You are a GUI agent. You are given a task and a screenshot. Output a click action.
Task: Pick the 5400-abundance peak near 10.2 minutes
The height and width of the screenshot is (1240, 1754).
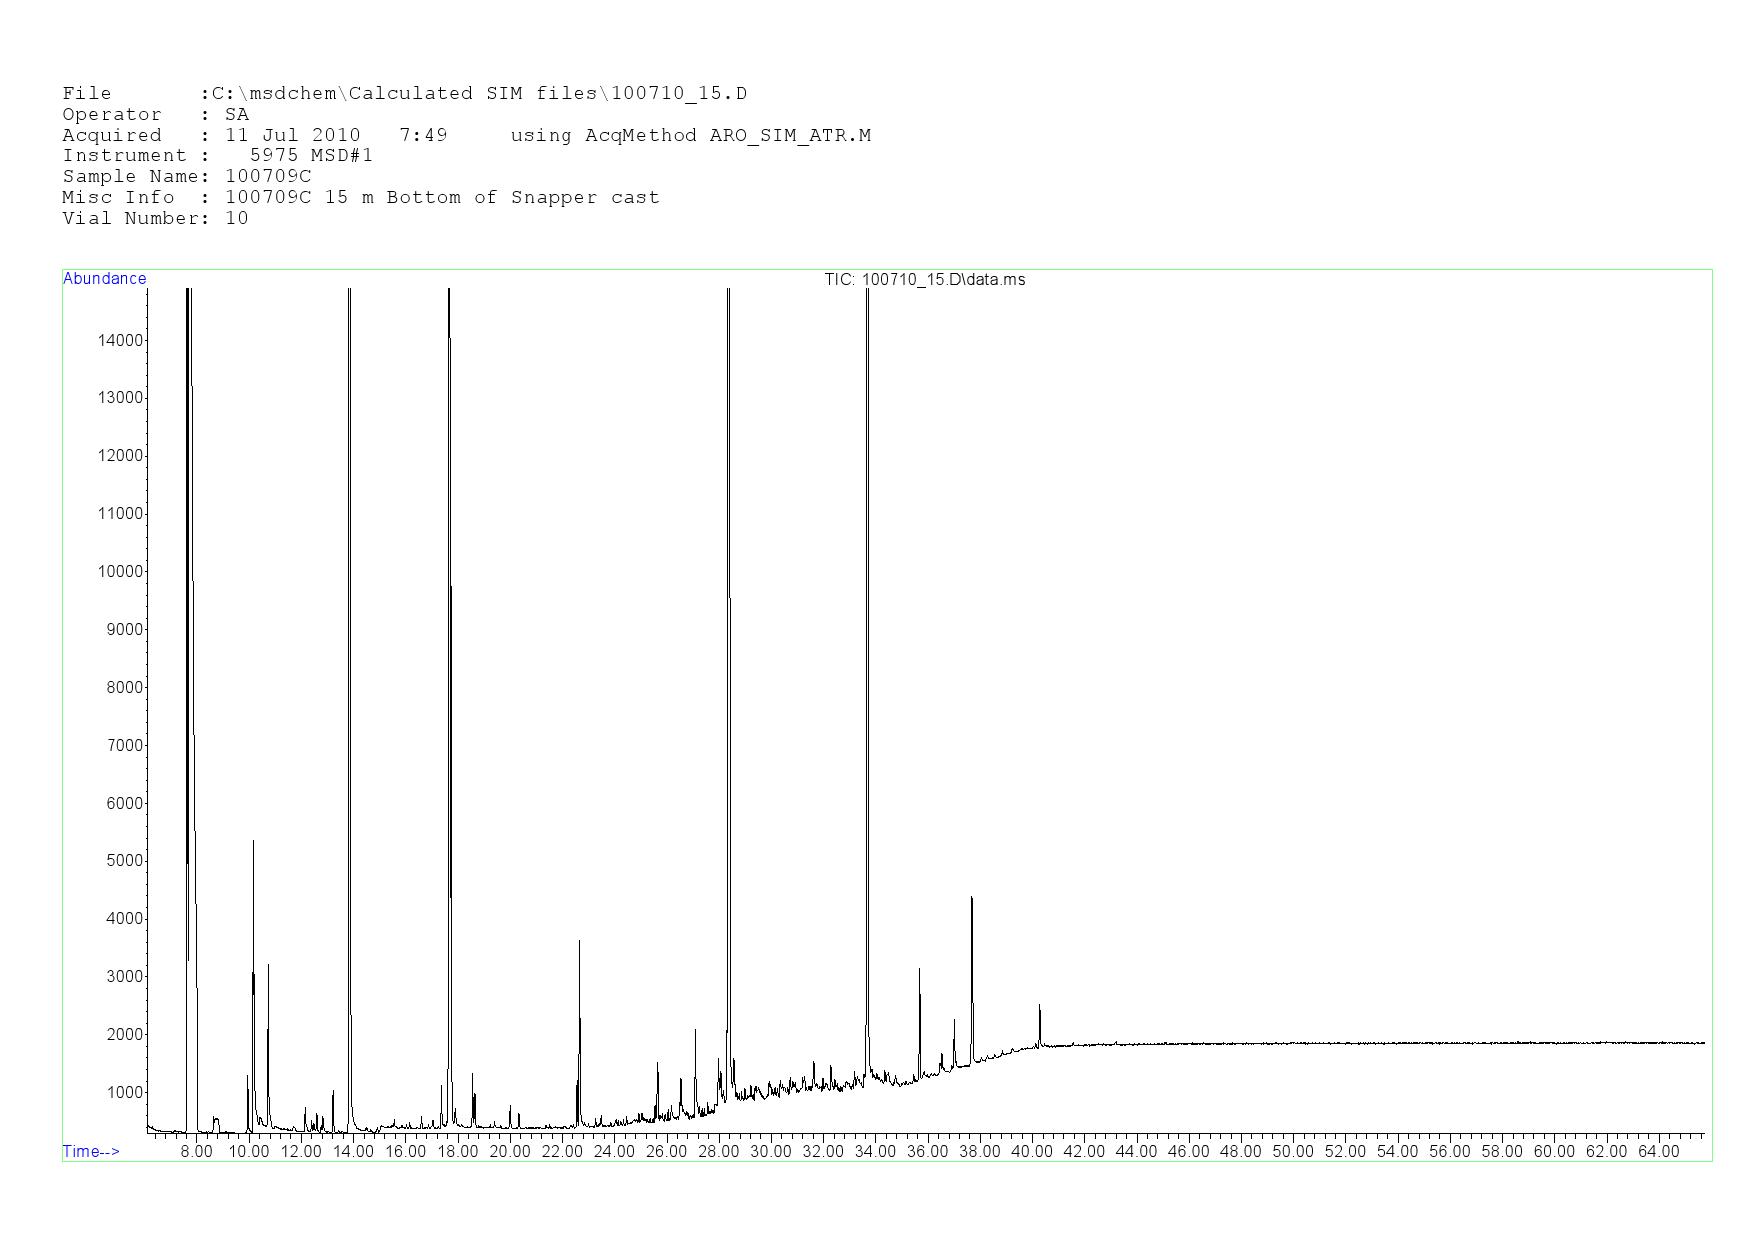point(253,842)
